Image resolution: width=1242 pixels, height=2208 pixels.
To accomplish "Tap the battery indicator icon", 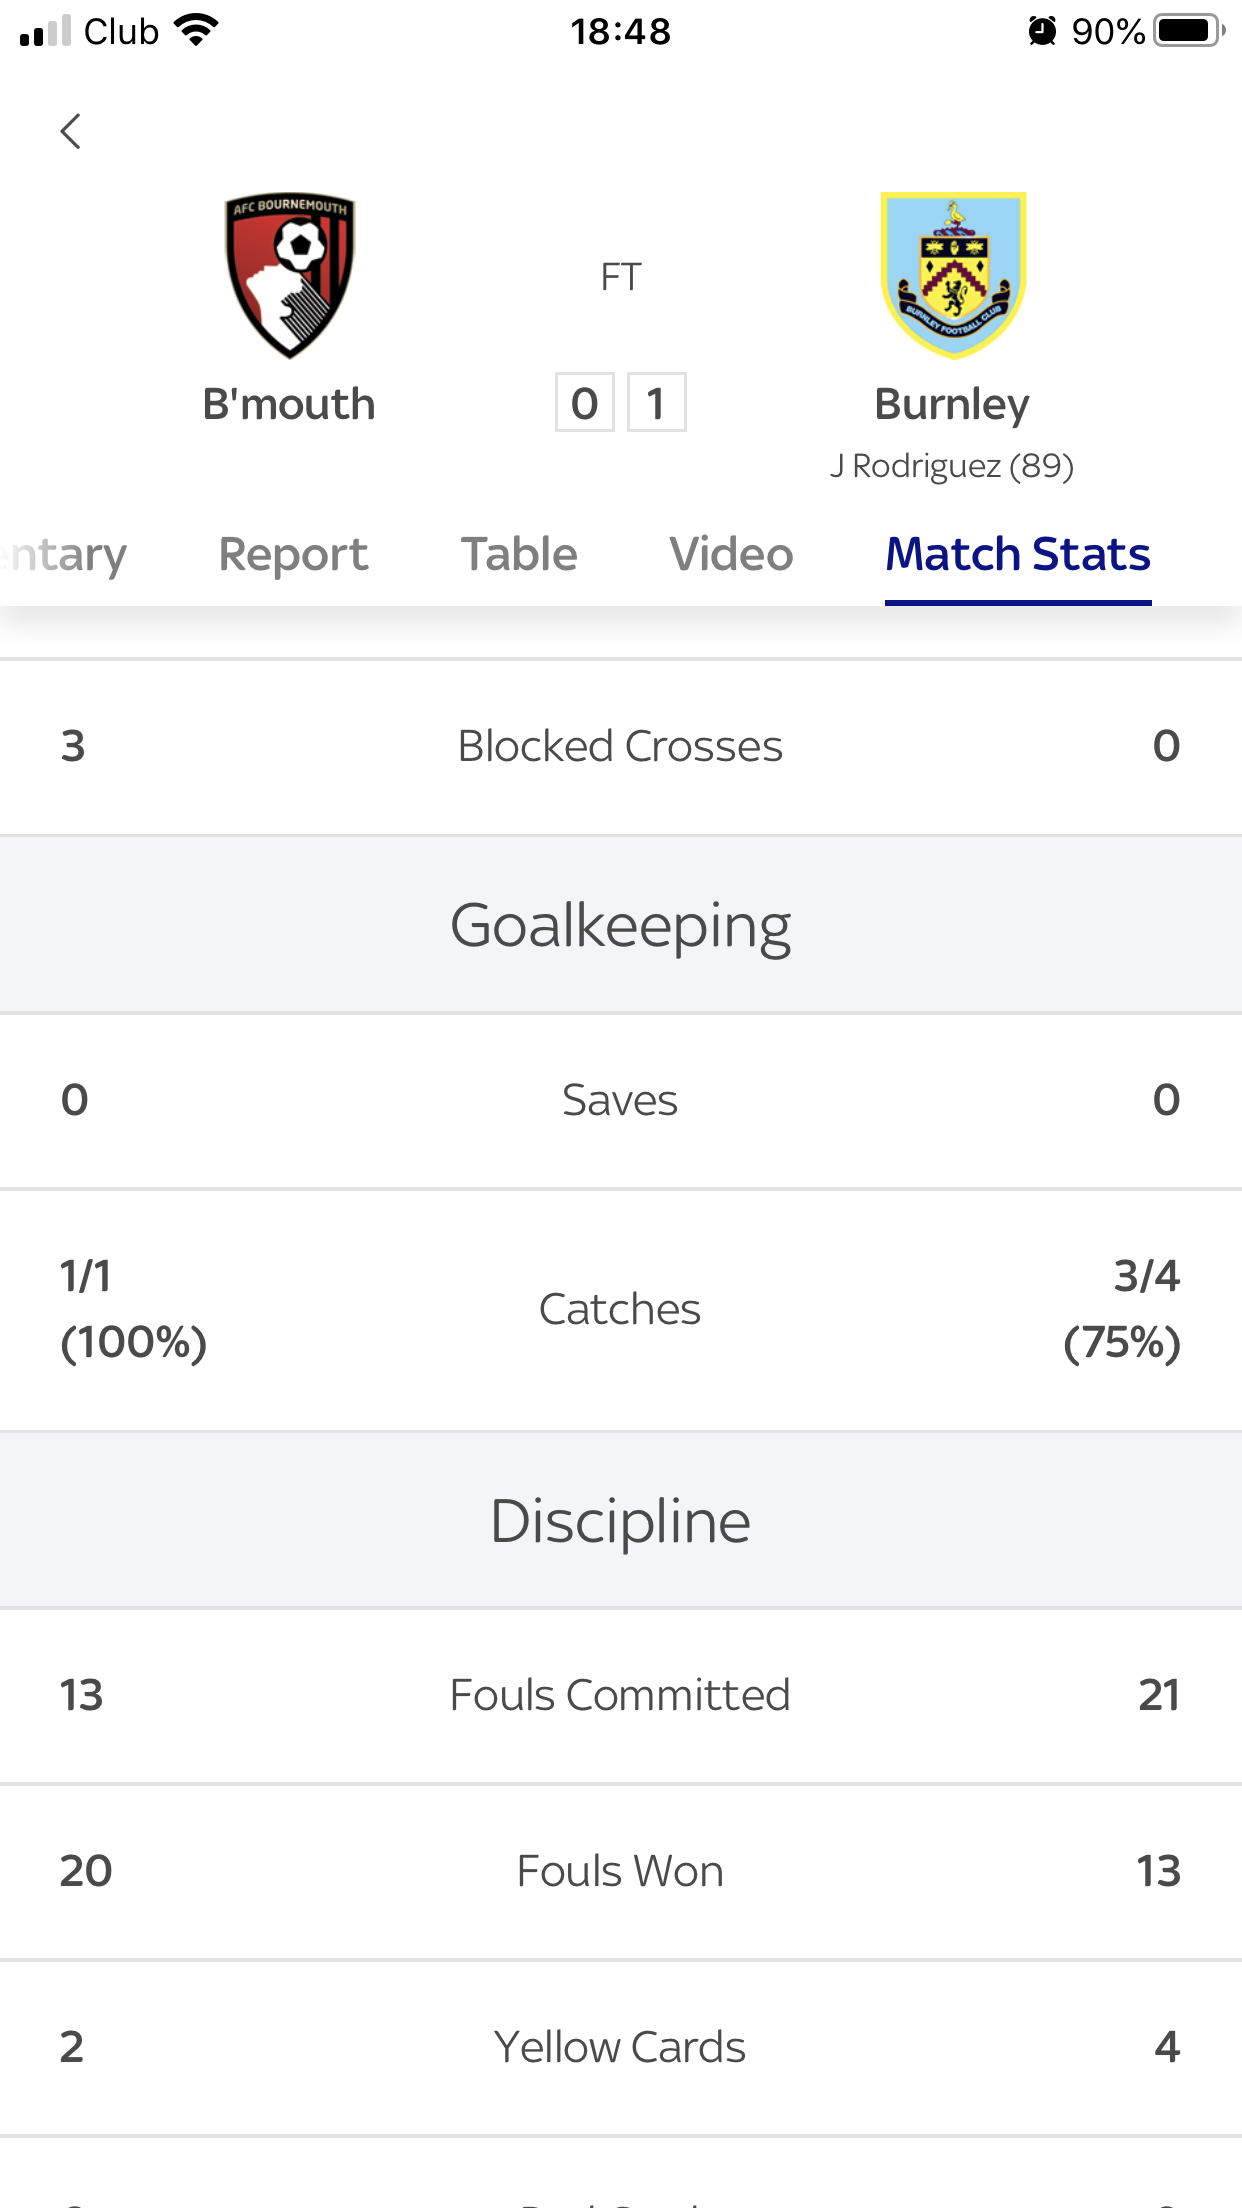I will tap(1188, 31).
